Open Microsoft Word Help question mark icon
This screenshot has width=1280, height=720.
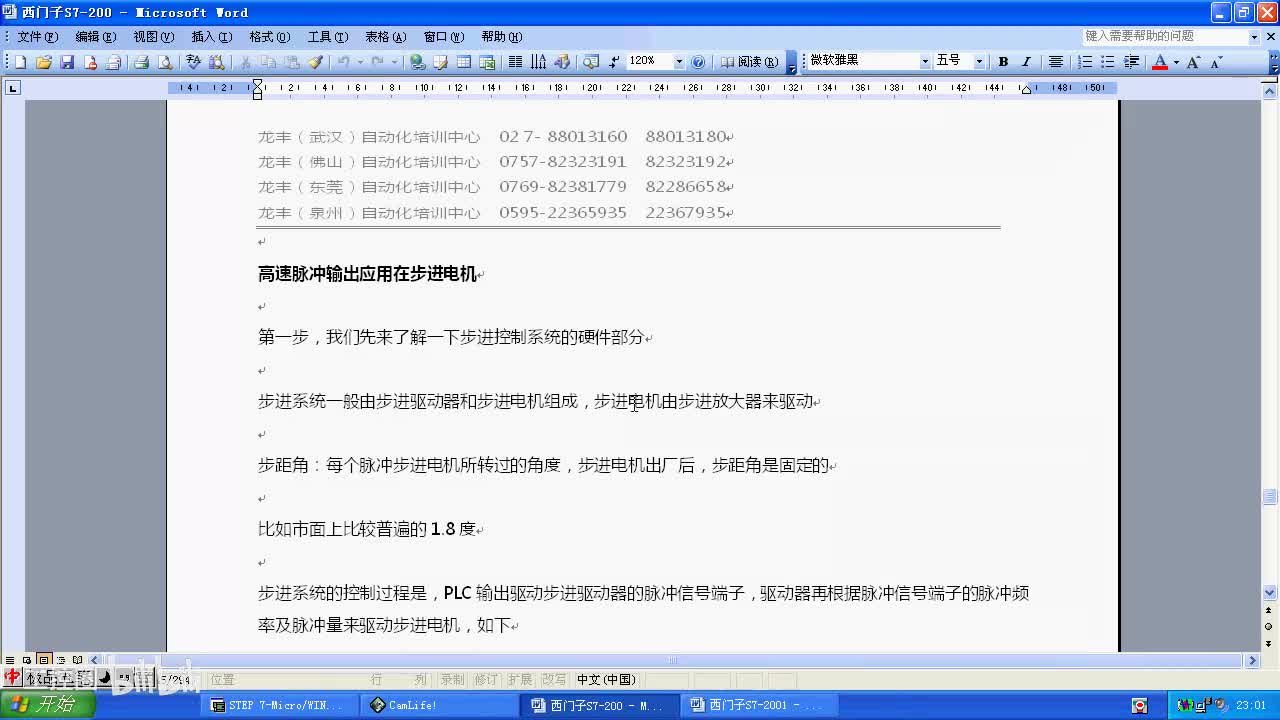(698, 62)
